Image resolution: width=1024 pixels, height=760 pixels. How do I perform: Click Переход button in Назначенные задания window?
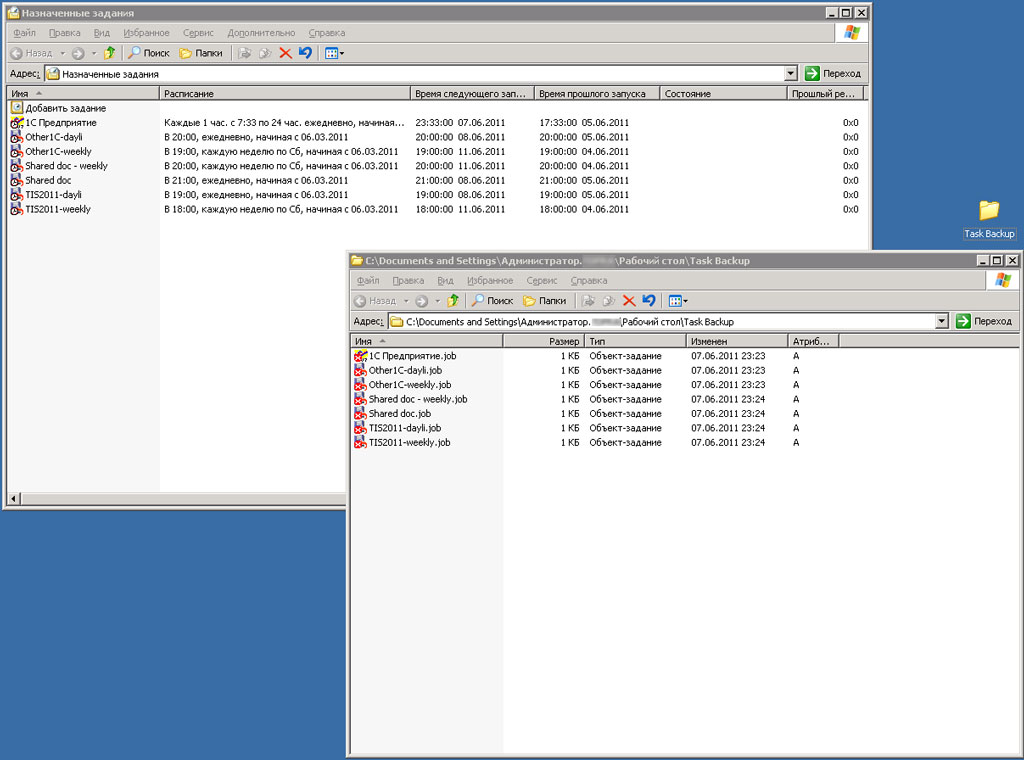coord(833,74)
